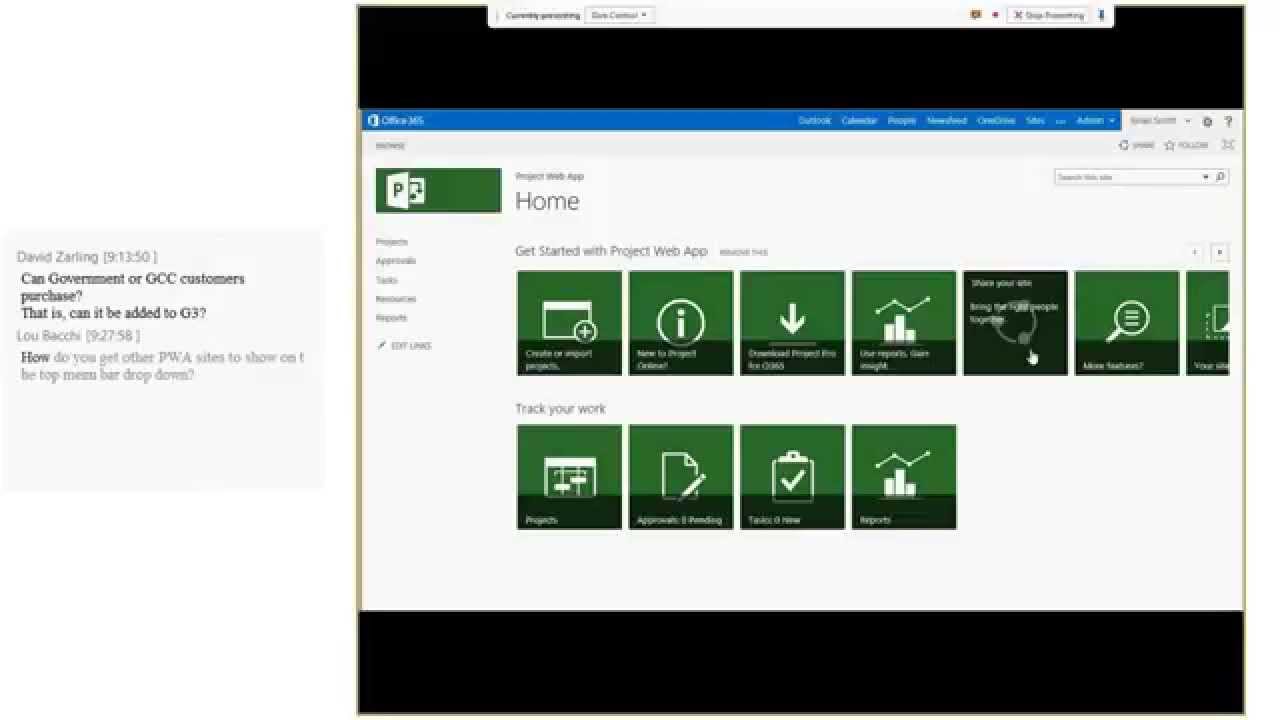Click the Project Web App breadcrumb link

549,176
